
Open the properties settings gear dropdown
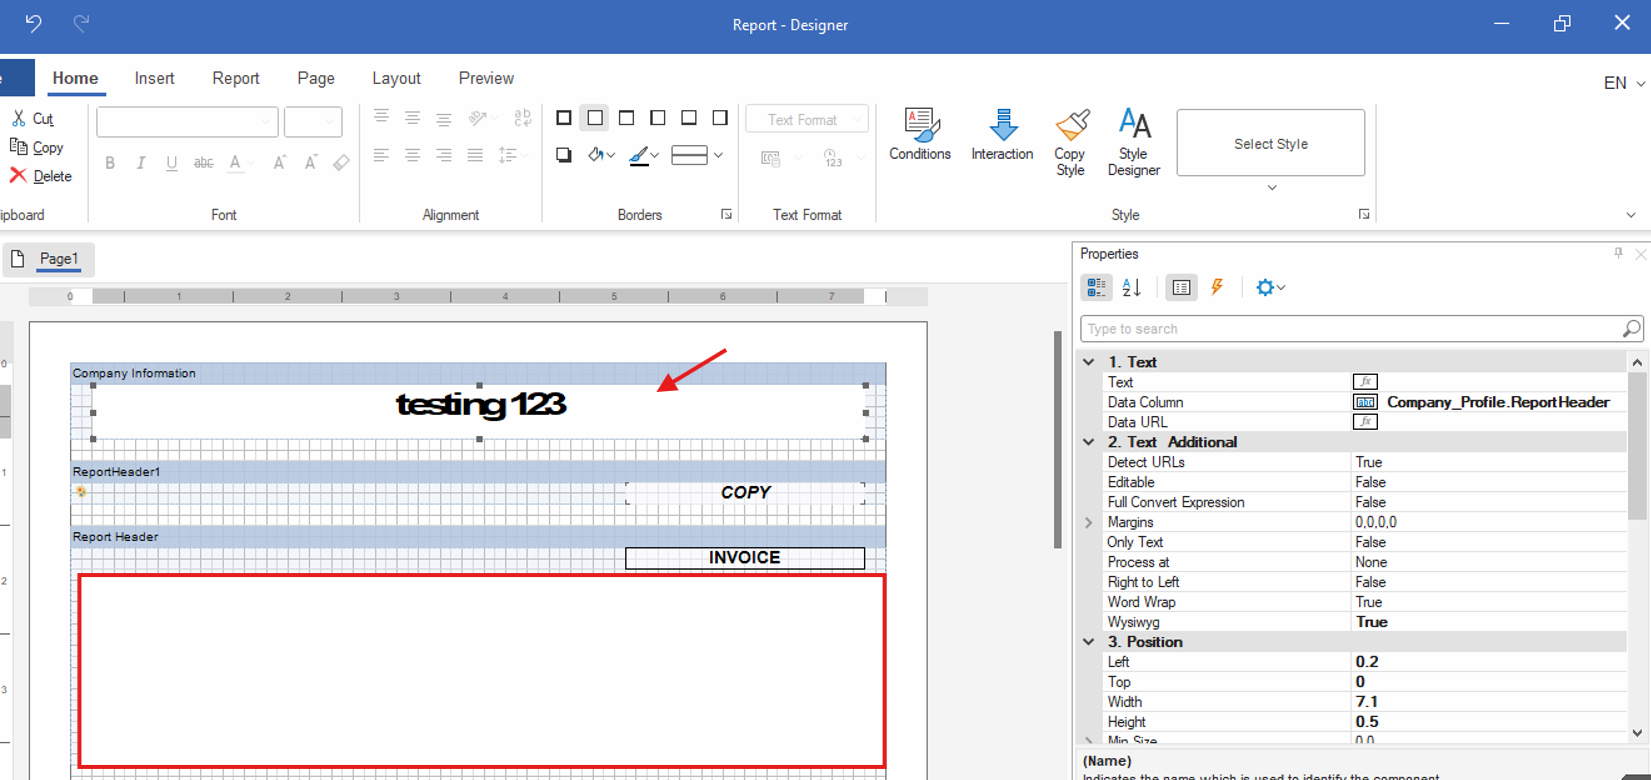pyautogui.click(x=1270, y=288)
